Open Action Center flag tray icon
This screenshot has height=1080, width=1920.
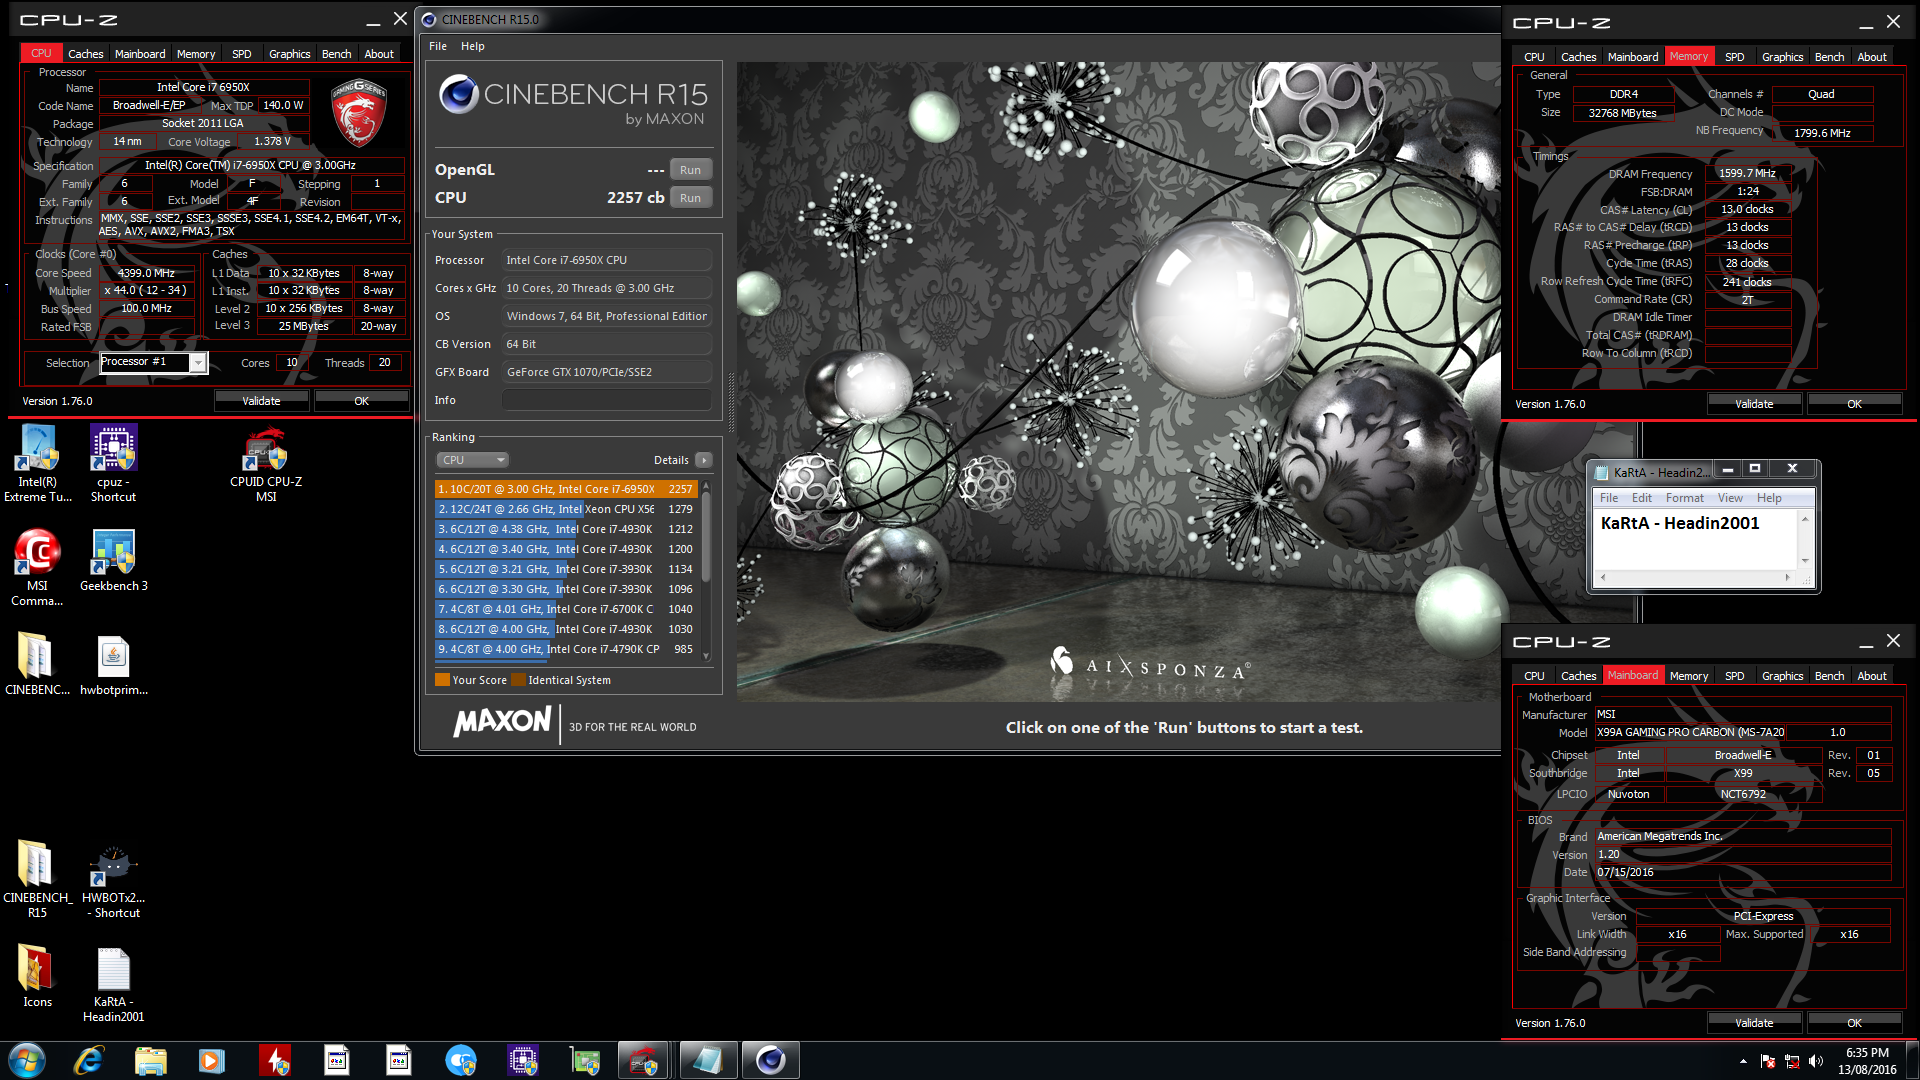click(1768, 1061)
